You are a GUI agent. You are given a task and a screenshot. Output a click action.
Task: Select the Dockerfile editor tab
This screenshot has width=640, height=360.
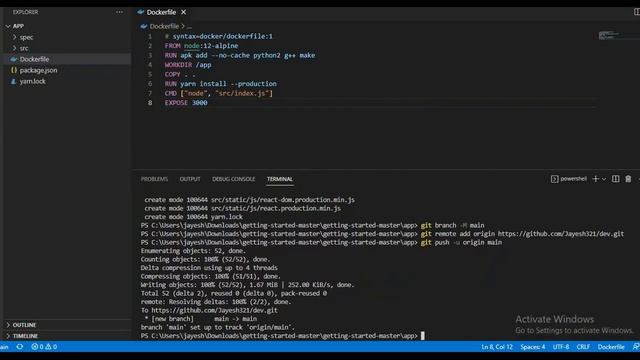162,12
